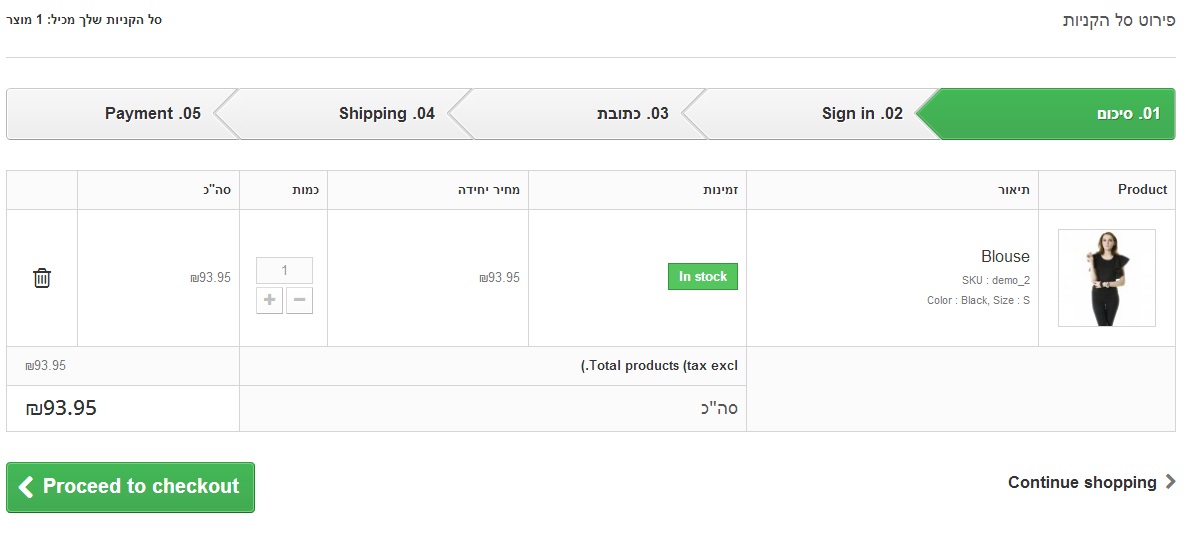The image size is (1187, 536).
Task: Click the green In stock badge
Action: (702, 277)
